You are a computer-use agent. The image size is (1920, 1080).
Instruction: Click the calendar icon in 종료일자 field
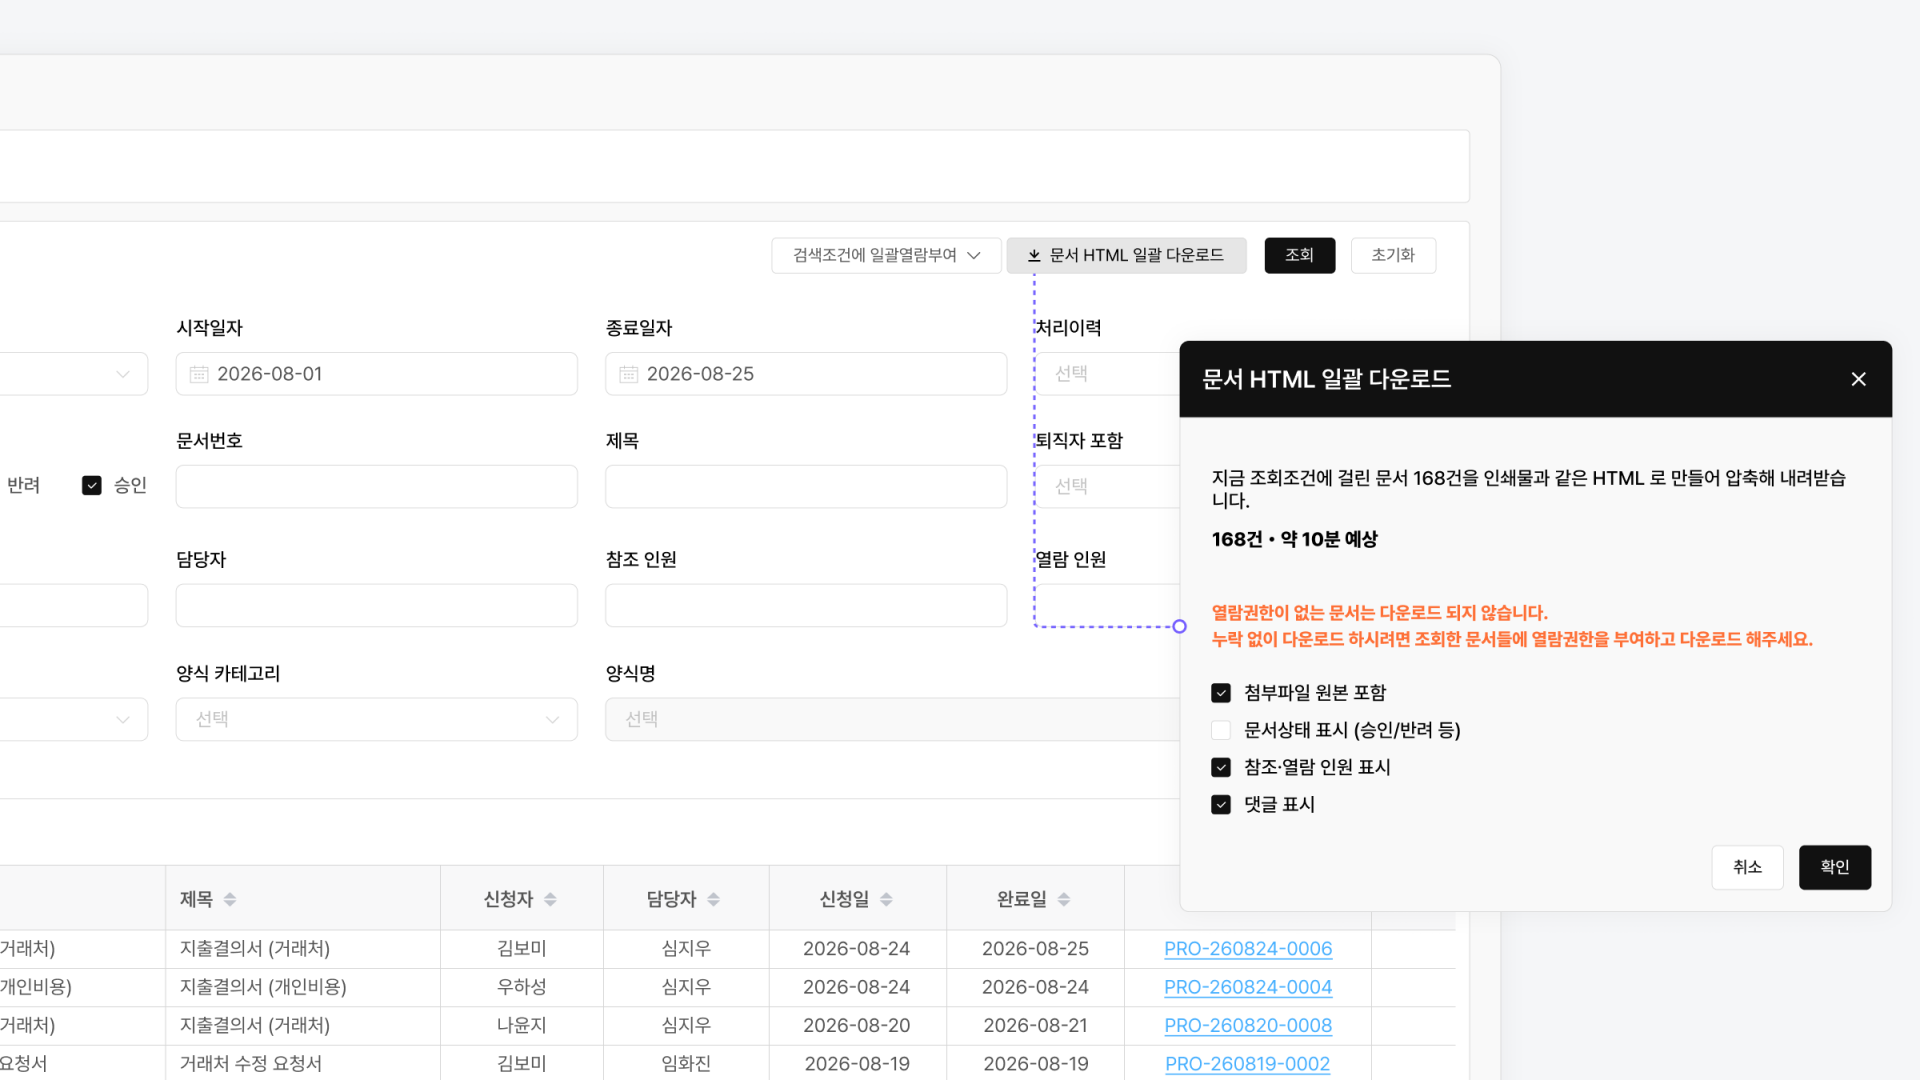pos(629,374)
